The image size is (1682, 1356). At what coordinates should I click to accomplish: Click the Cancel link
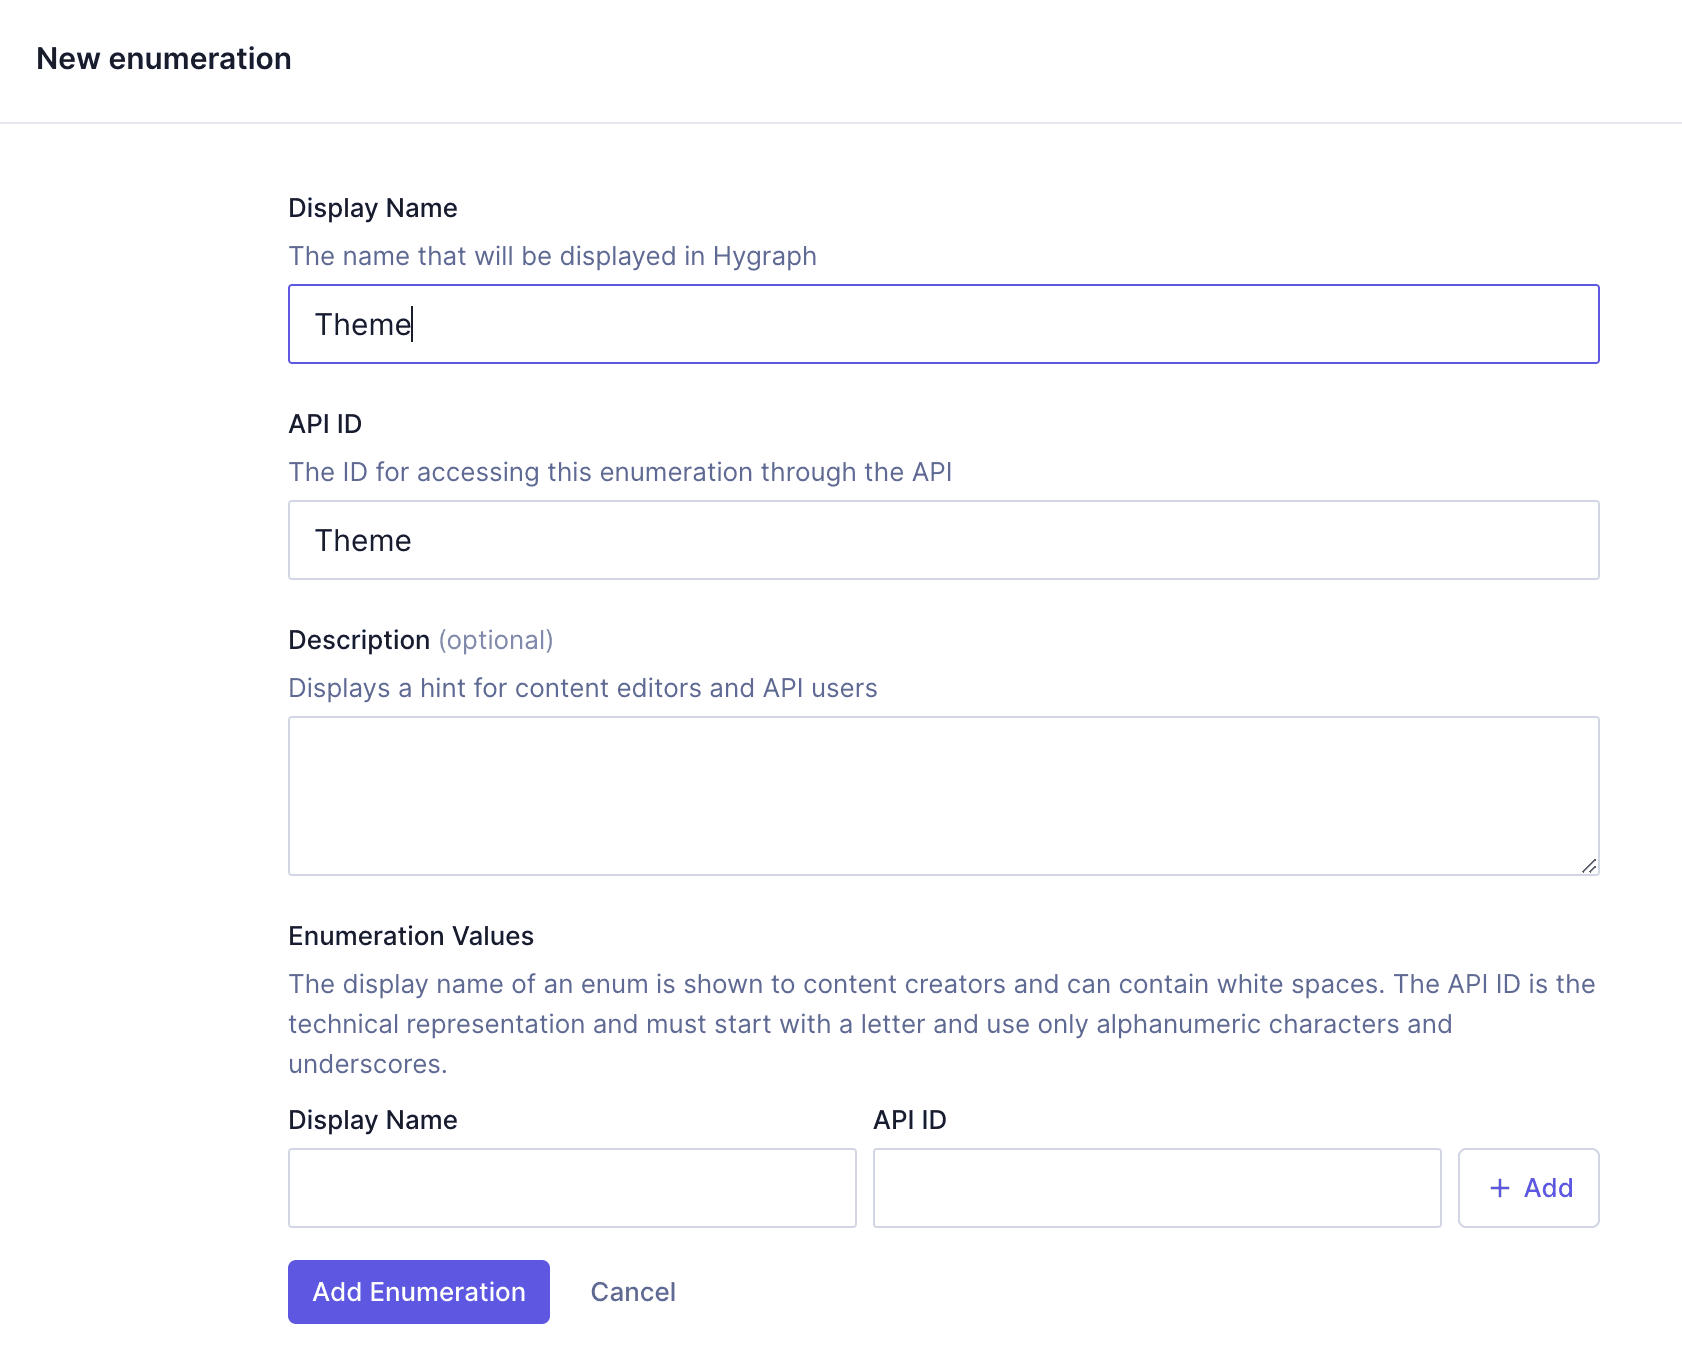point(632,1291)
